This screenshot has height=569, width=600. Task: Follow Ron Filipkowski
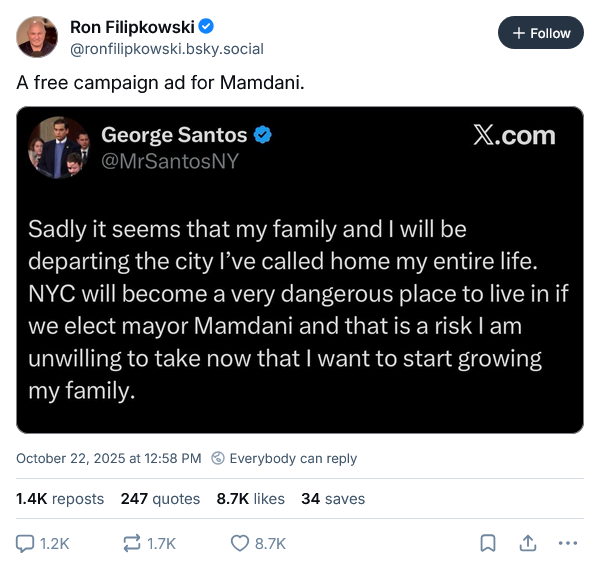click(540, 33)
